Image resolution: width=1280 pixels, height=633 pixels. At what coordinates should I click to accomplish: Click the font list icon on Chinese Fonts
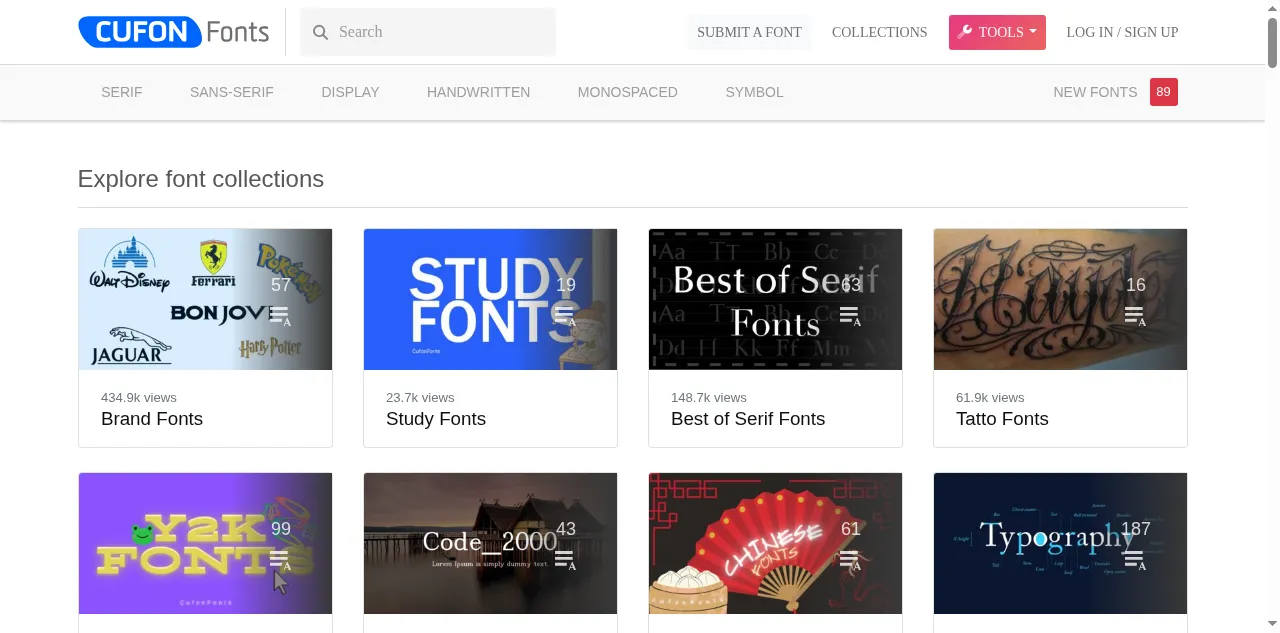(850, 560)
